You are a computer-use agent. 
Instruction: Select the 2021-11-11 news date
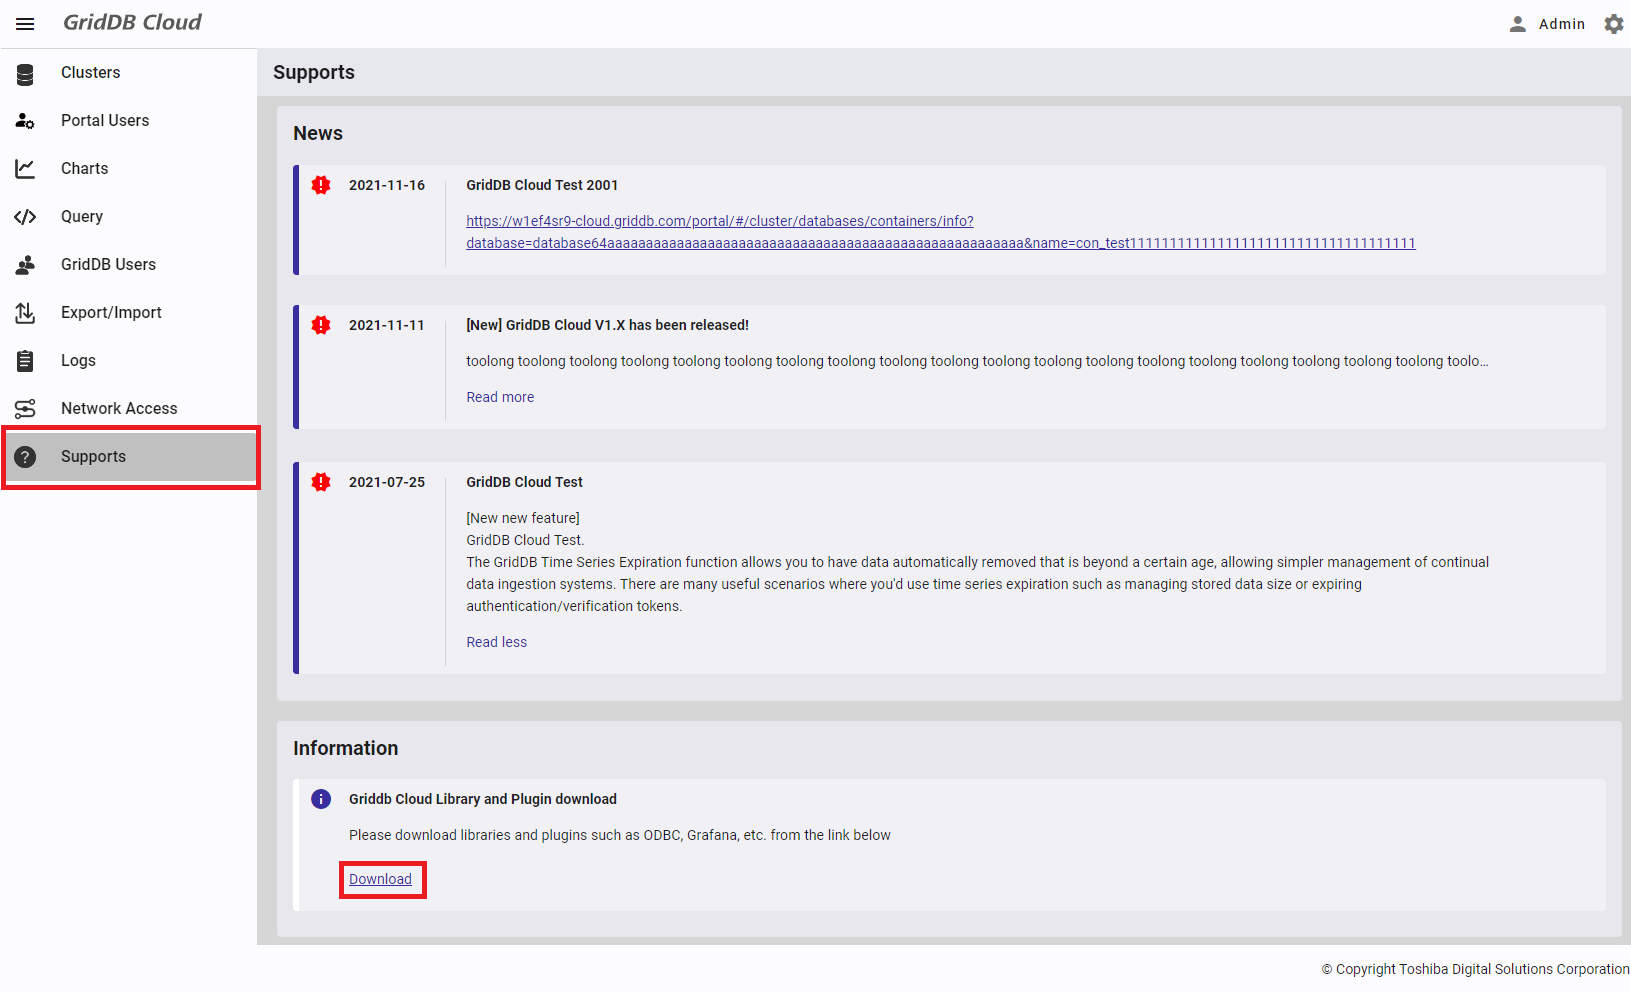[387, 325]
